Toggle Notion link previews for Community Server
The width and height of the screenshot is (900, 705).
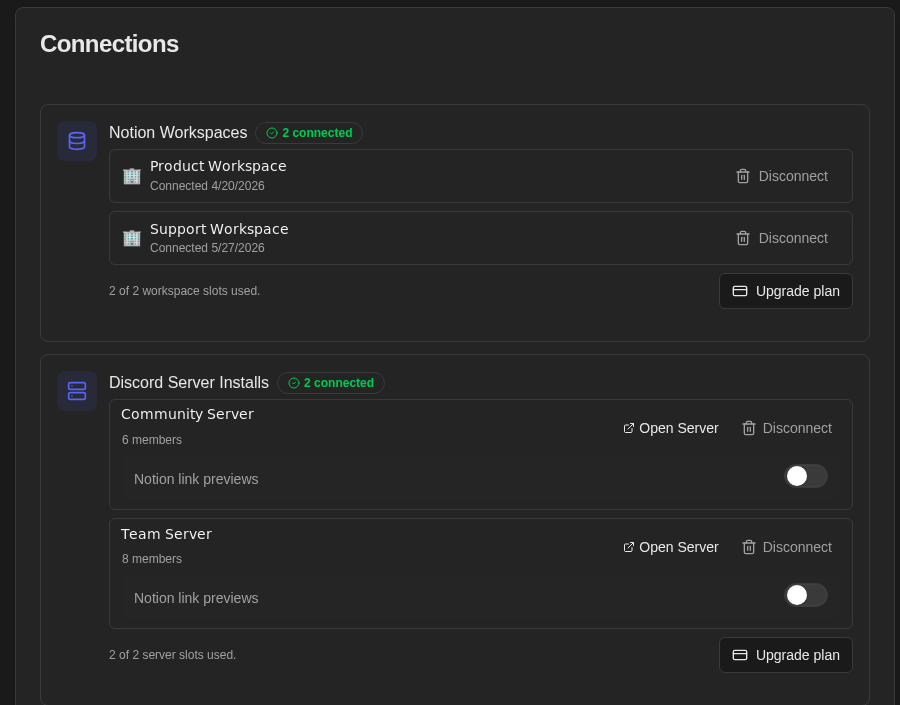tap(806, 476)
